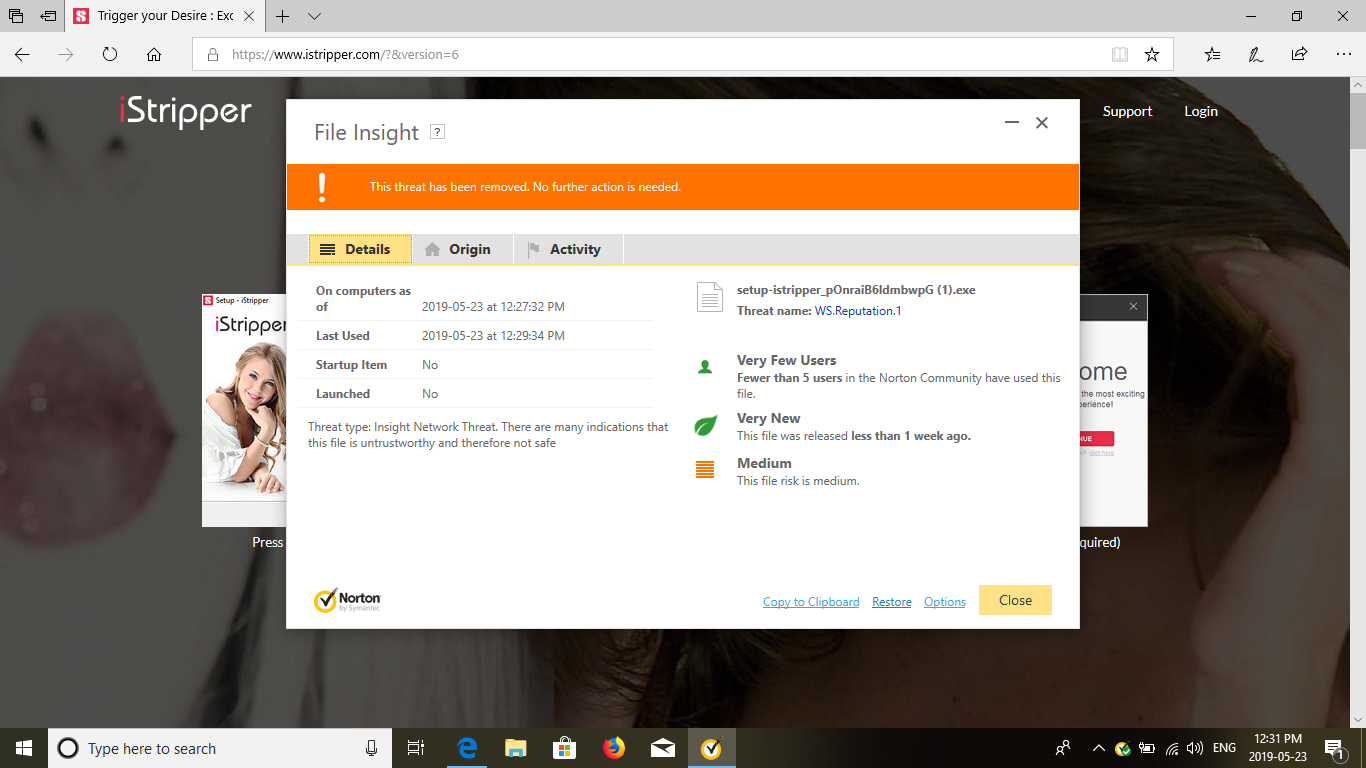Minimize the File Insight dialog
Screen dimensions: 1366x768
point(1012,123)
